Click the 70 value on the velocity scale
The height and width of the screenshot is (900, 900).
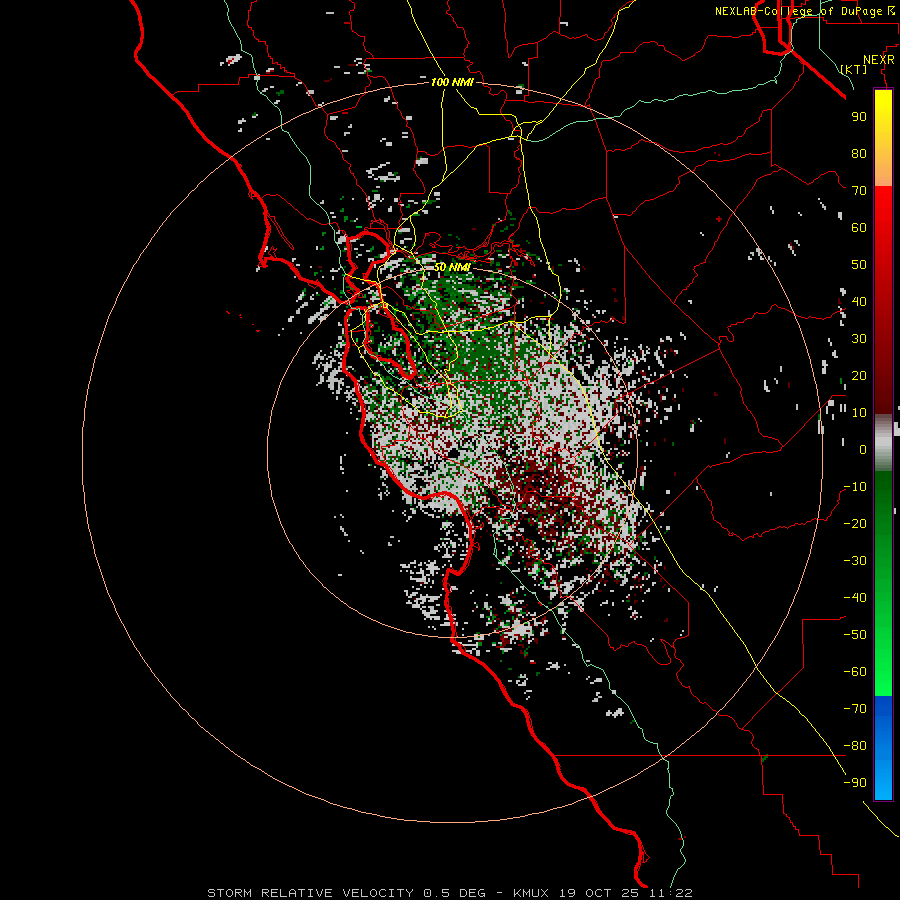pos(859,191)
